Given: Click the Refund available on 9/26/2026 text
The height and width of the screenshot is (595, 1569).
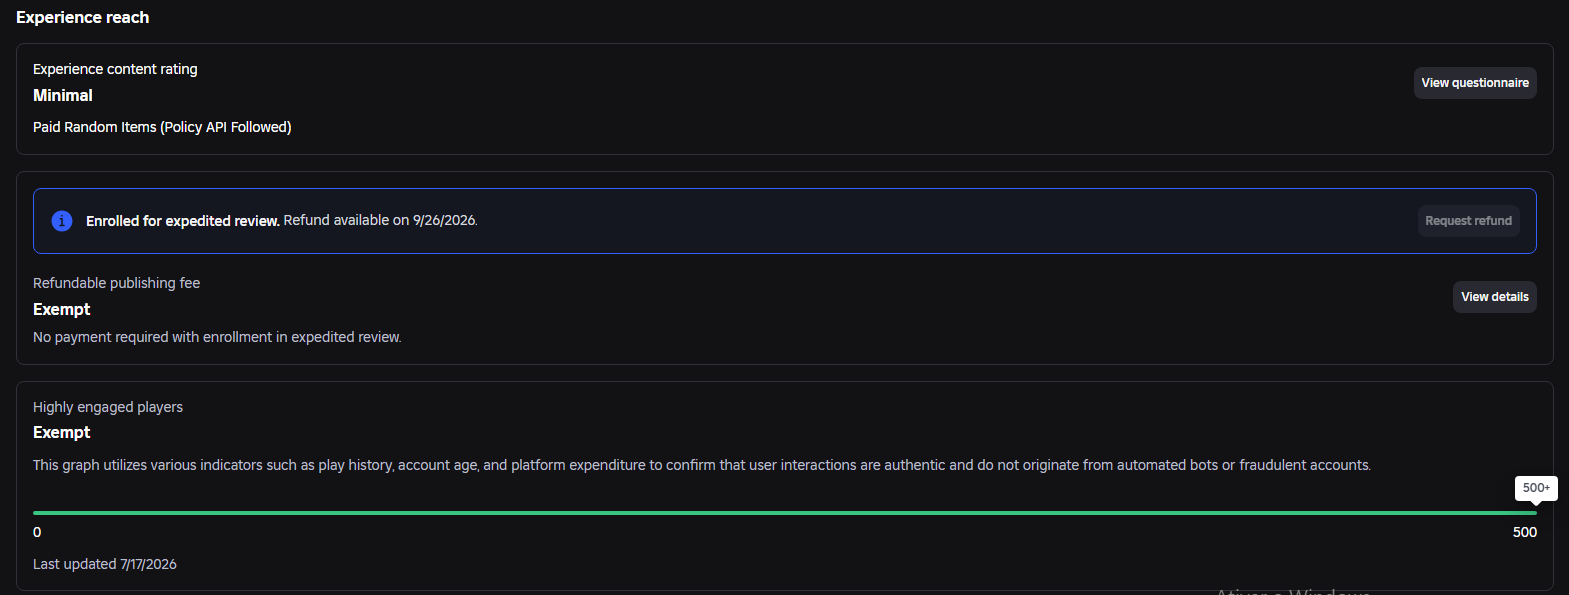Looking at the screenshot, I should click(381, 220).
